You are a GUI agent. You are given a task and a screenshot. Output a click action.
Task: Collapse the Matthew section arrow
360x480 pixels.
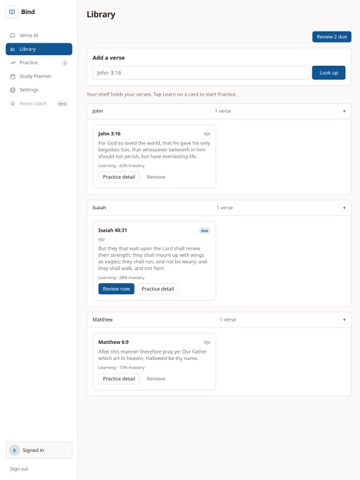click(344, 320)
